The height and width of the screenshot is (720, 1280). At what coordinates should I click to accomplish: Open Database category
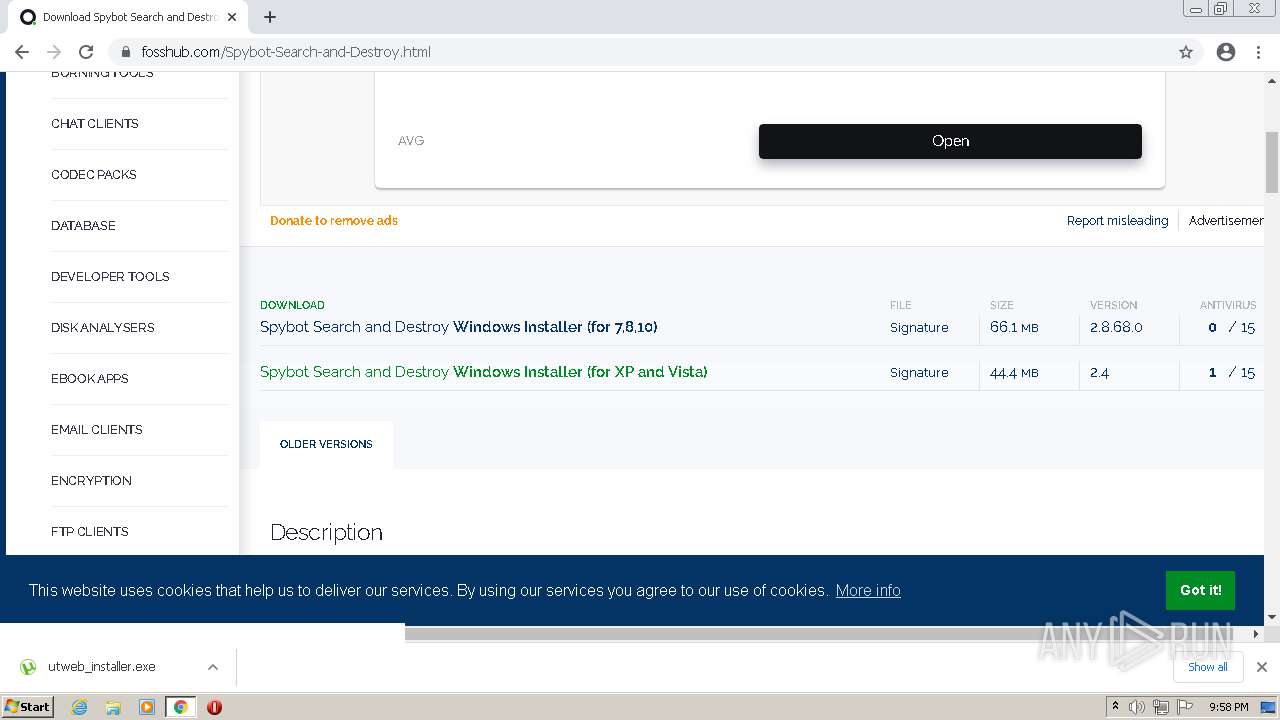(x=83, y=226)
